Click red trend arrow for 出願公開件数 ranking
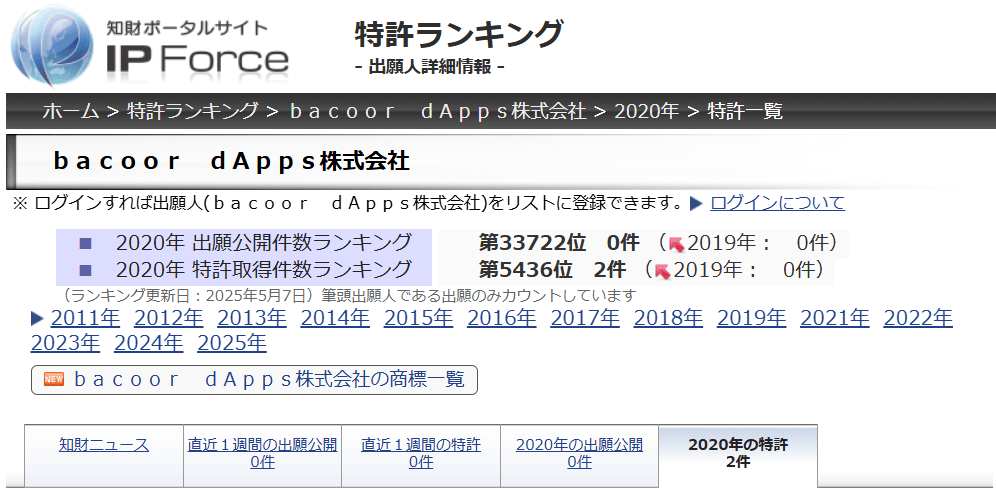 [x=676, y=244]
